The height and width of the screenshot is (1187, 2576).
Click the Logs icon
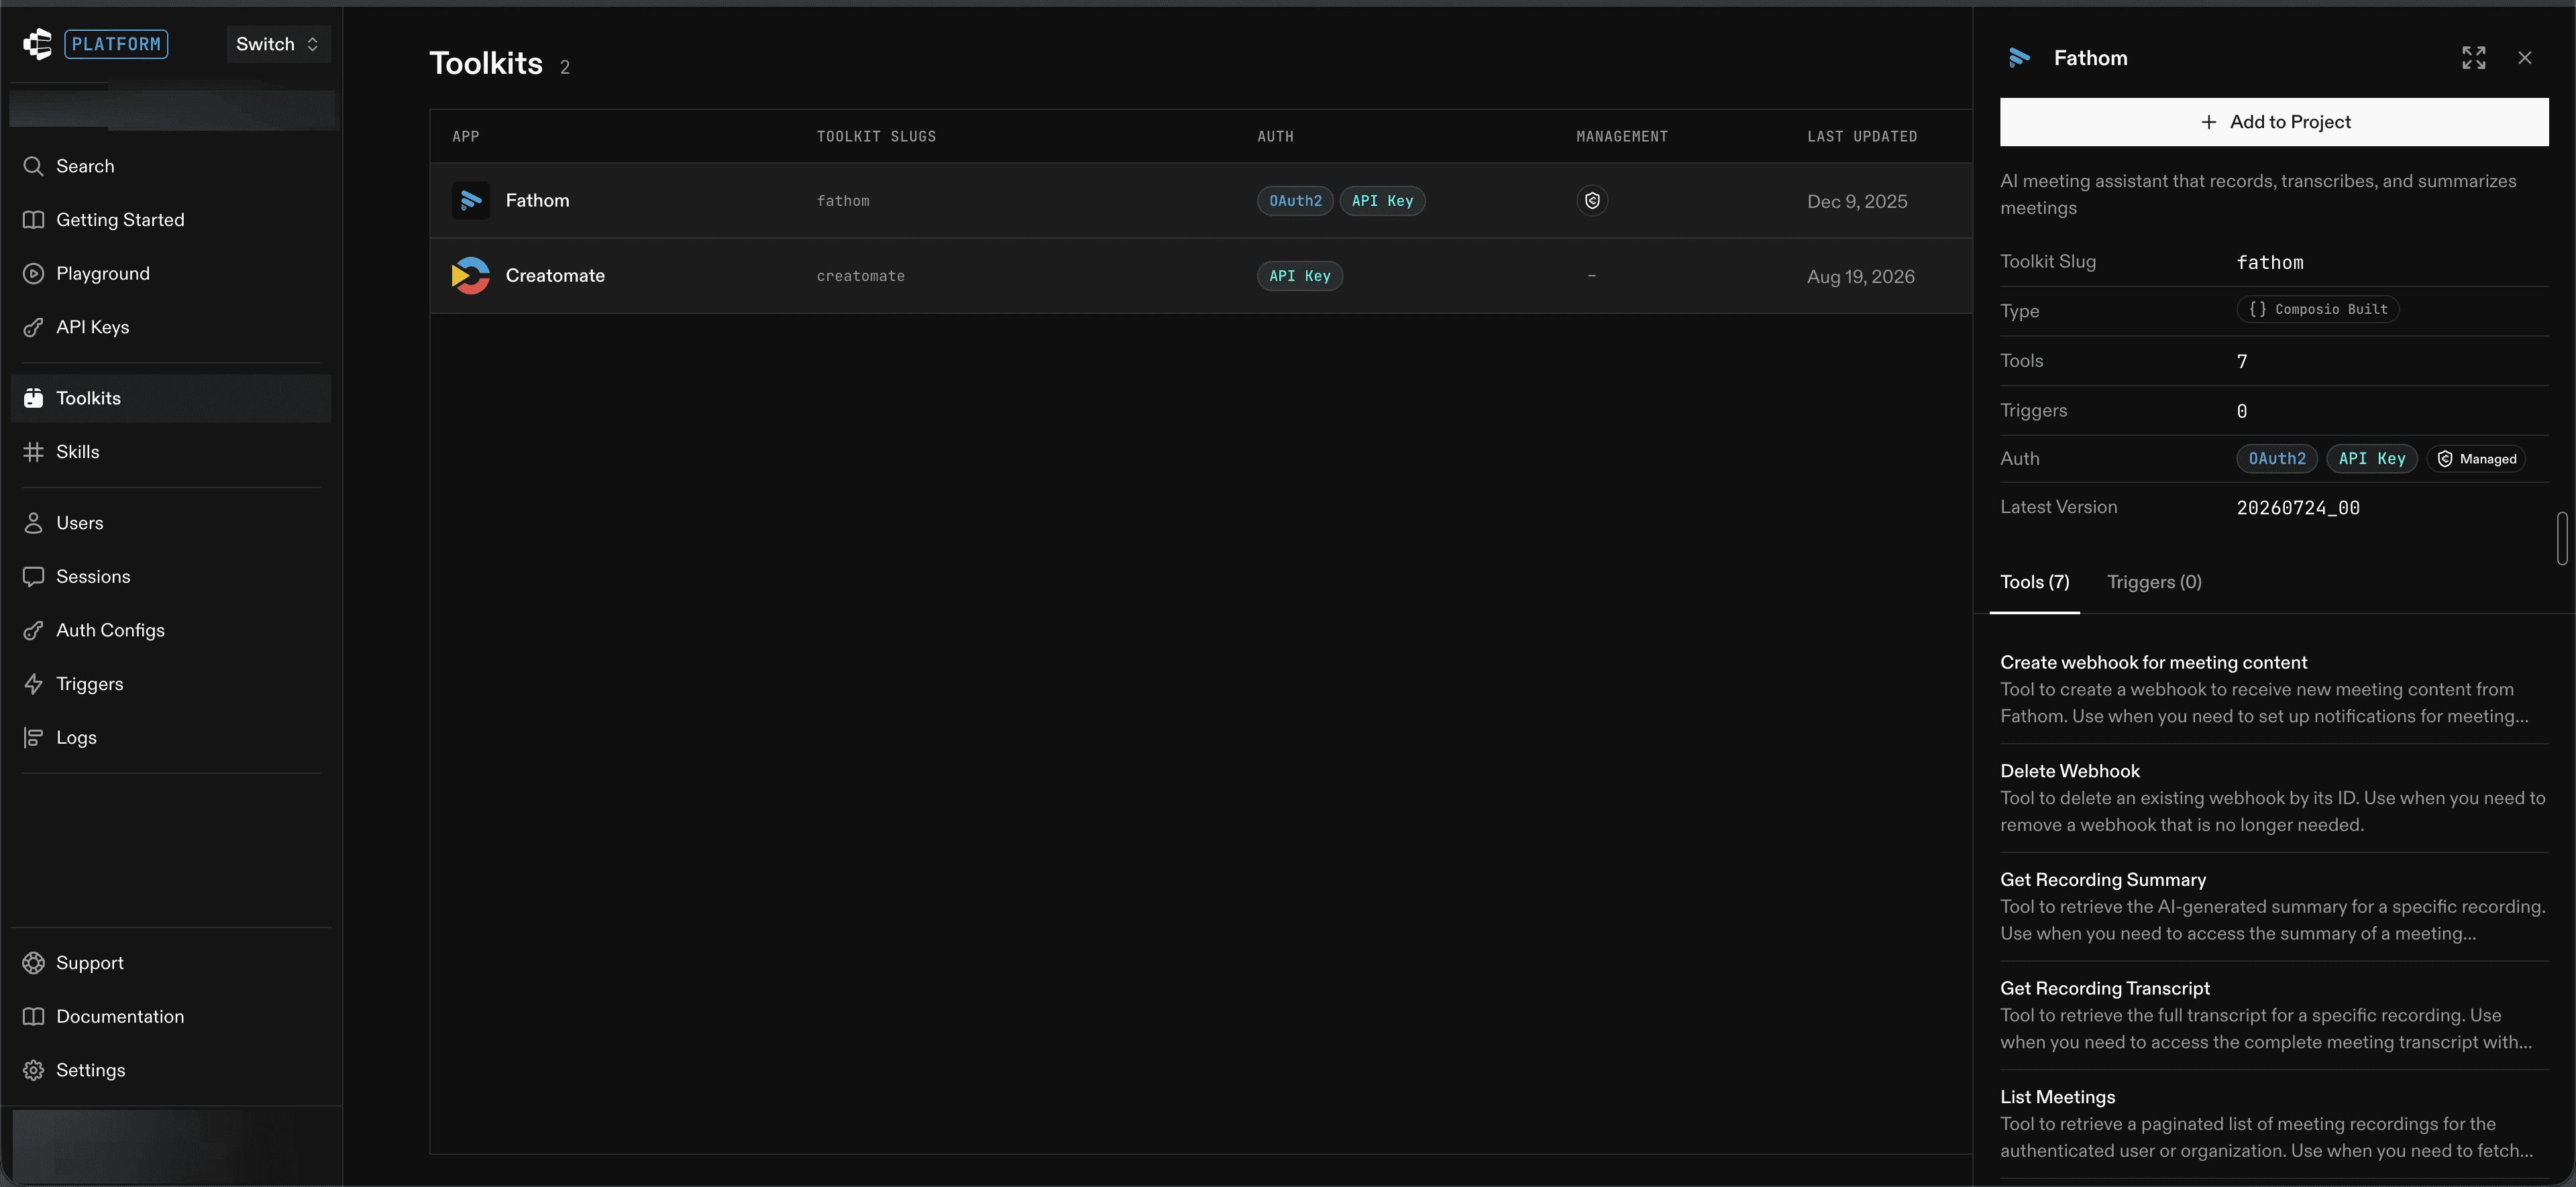(34, 738)
